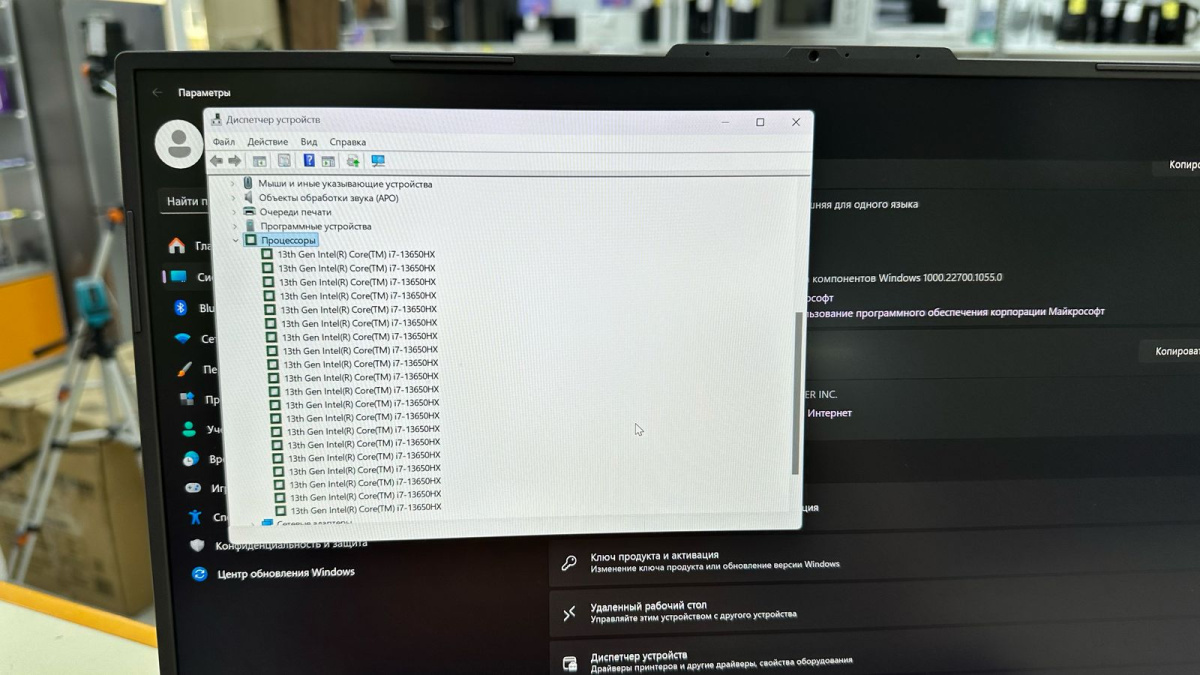Viewport: 1200px width, 675px height.
Task: Click the chip icon beside Процессоры
Action: coord(251,240)
